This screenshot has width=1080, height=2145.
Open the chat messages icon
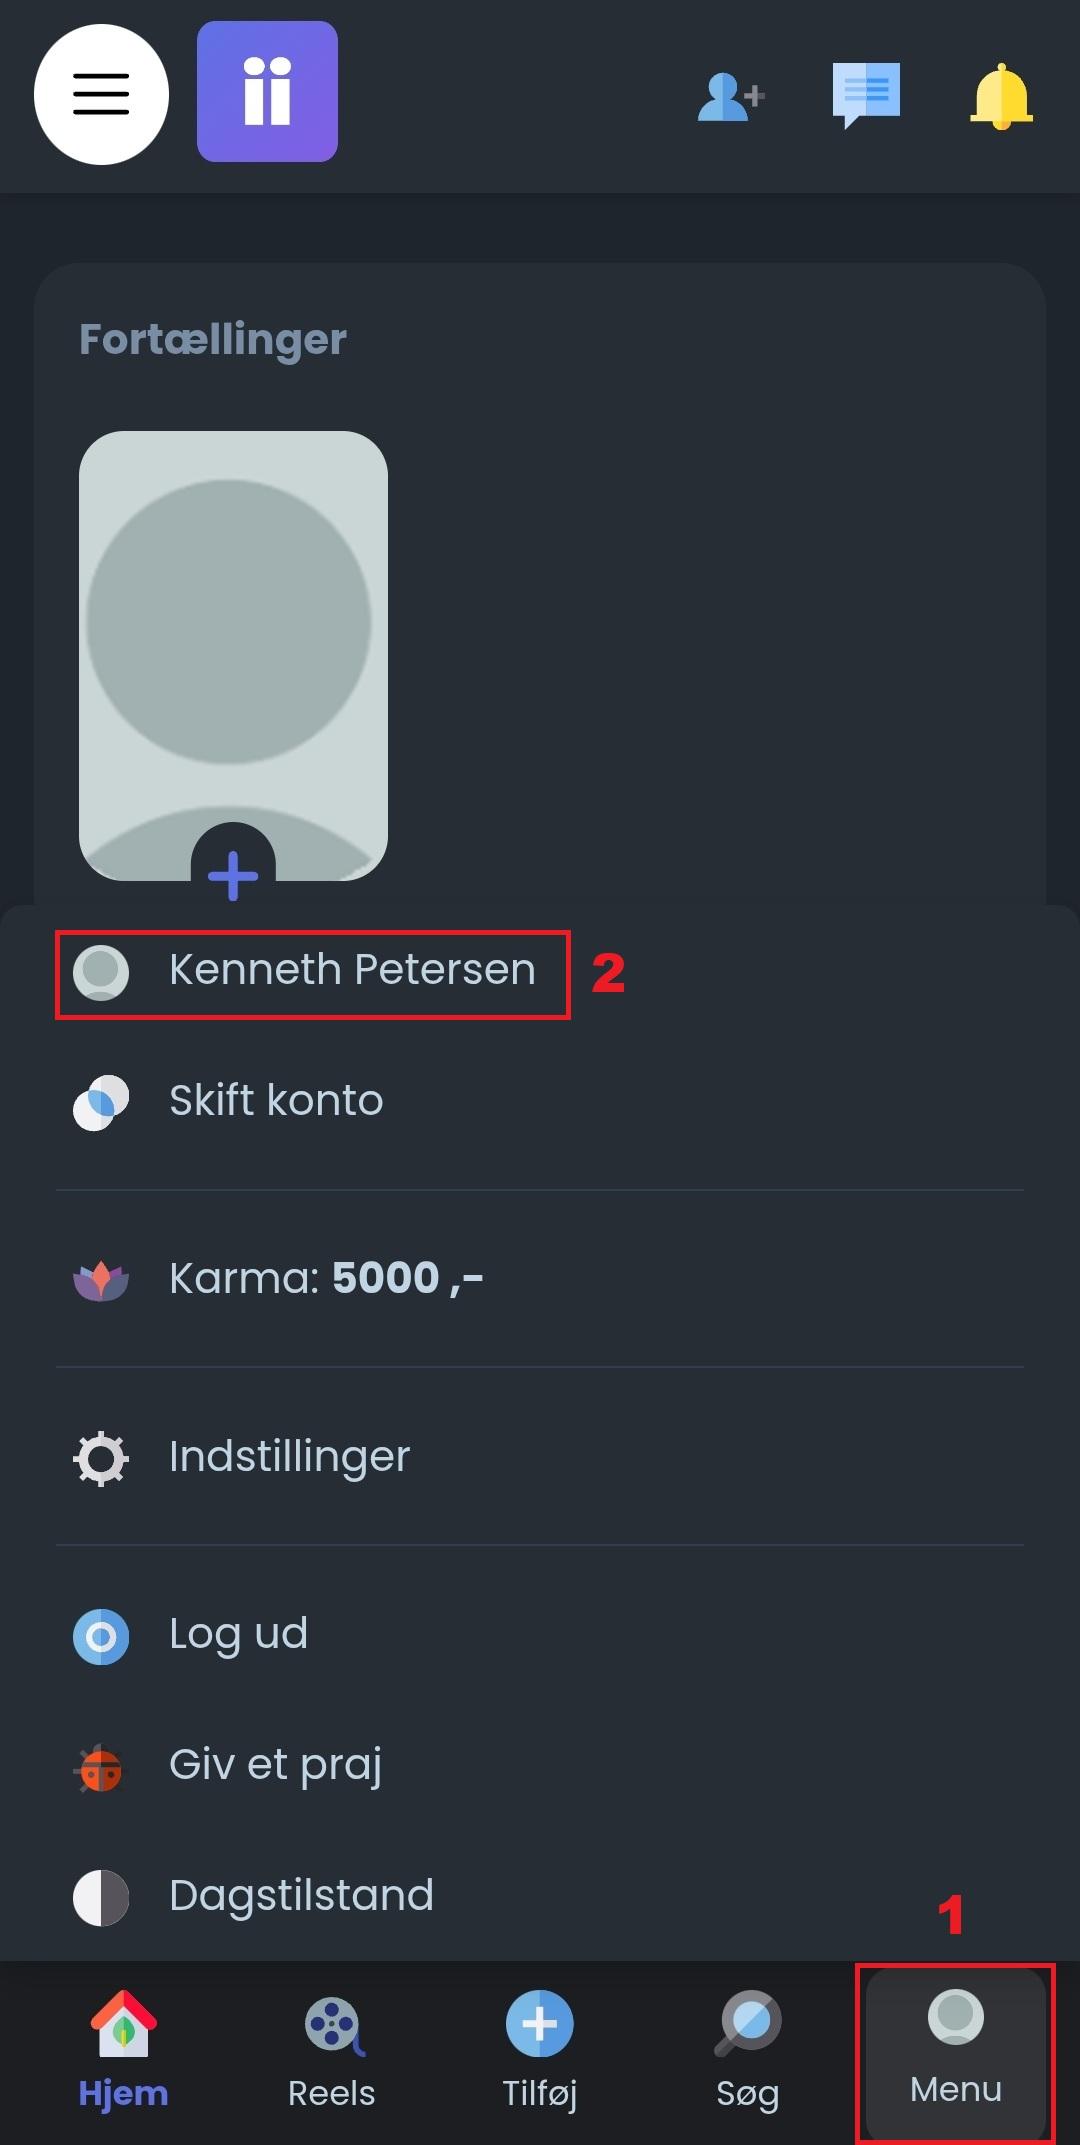tap(866, 94)
